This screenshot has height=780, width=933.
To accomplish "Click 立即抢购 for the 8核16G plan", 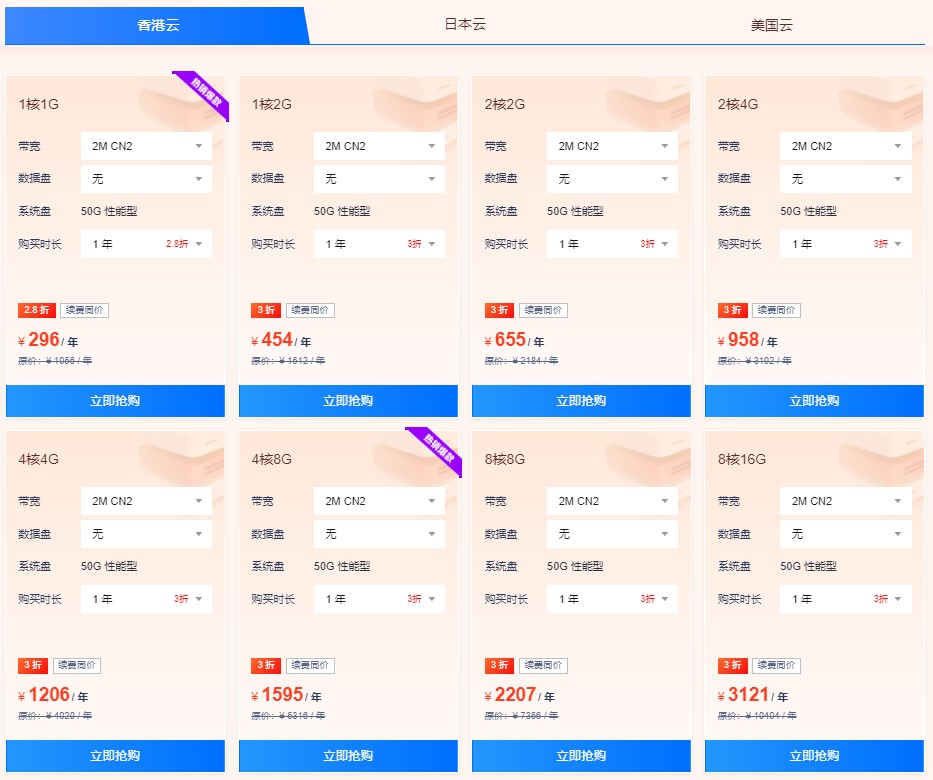I will click(815, 756).
